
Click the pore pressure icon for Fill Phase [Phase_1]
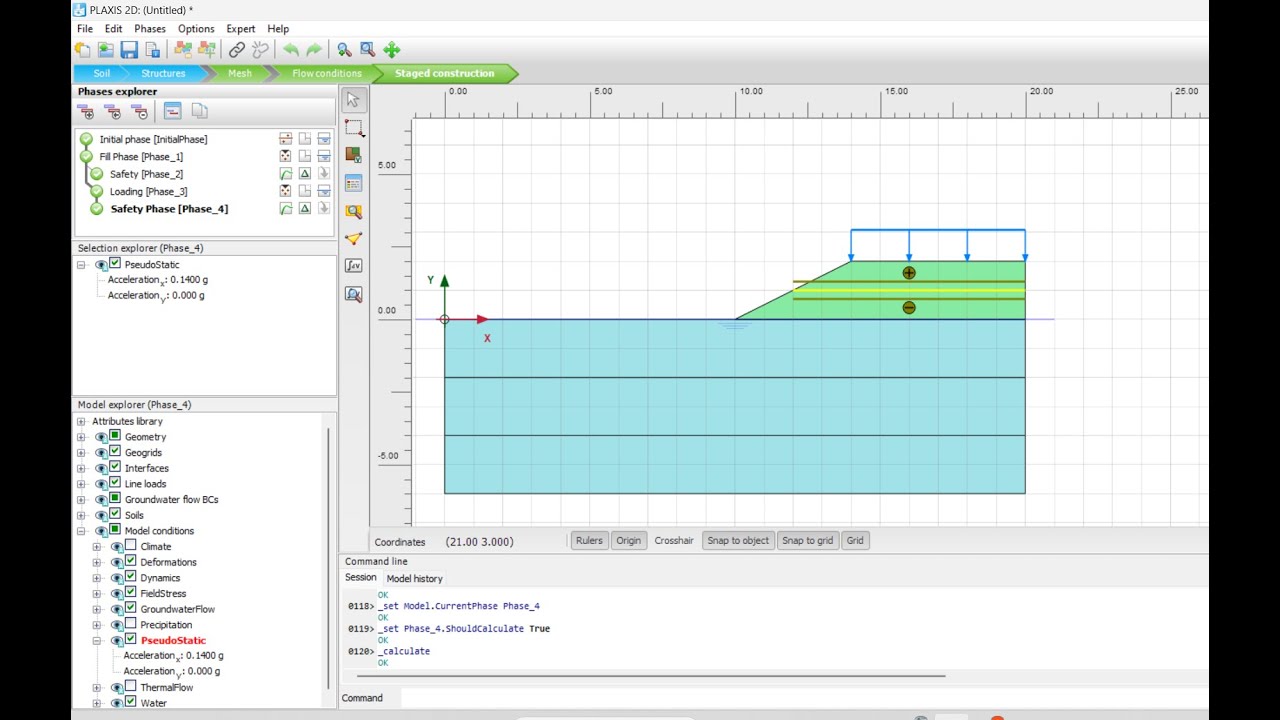(324, 156)
